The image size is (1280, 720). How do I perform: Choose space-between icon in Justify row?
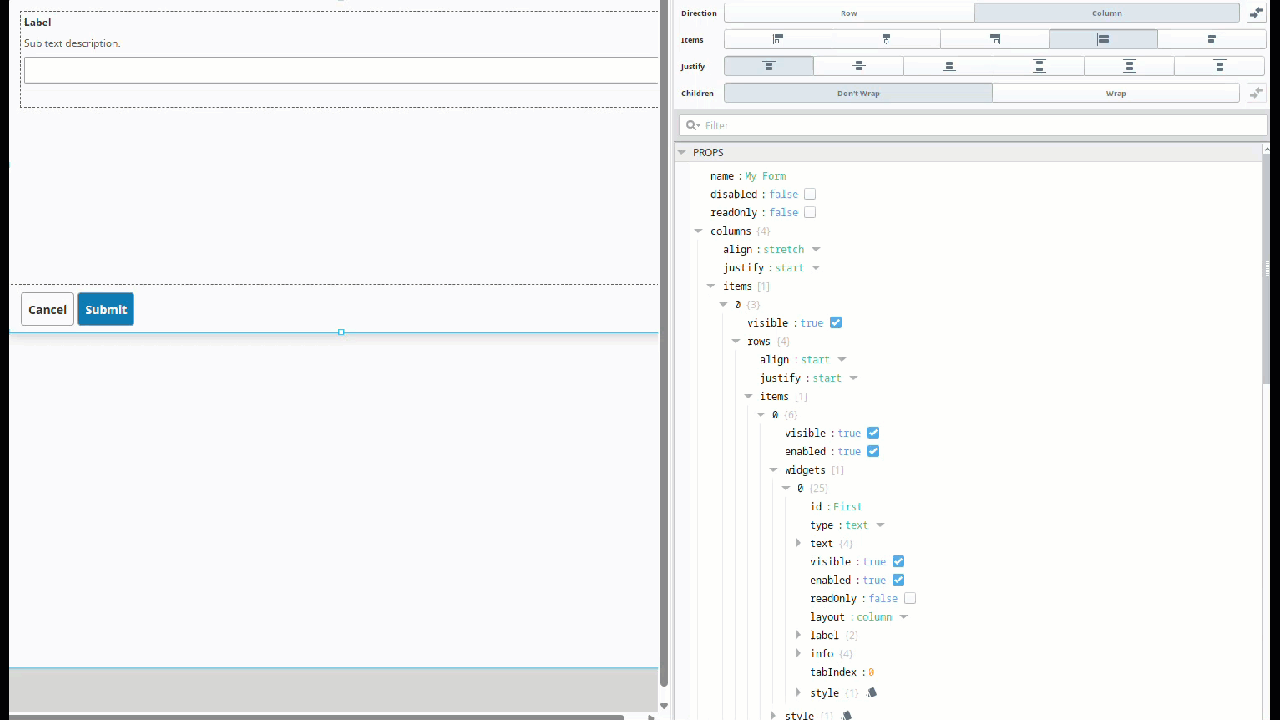1039,66
